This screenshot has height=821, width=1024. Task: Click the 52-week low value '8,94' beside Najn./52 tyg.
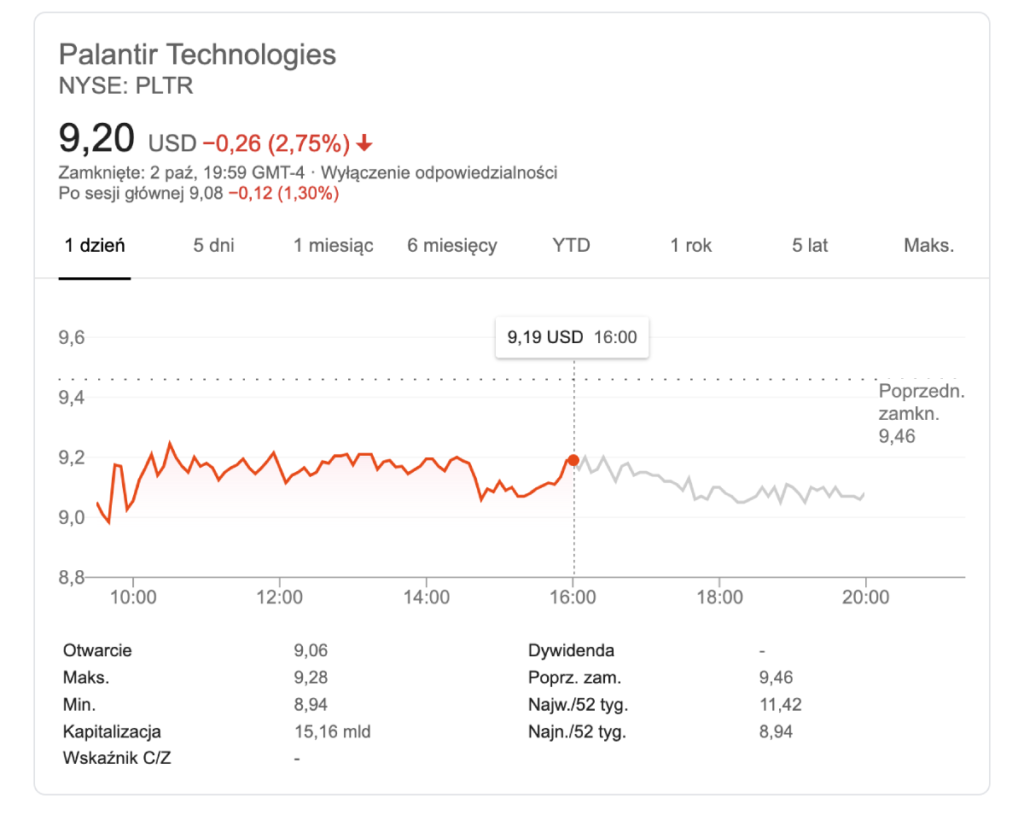[776, 732]
